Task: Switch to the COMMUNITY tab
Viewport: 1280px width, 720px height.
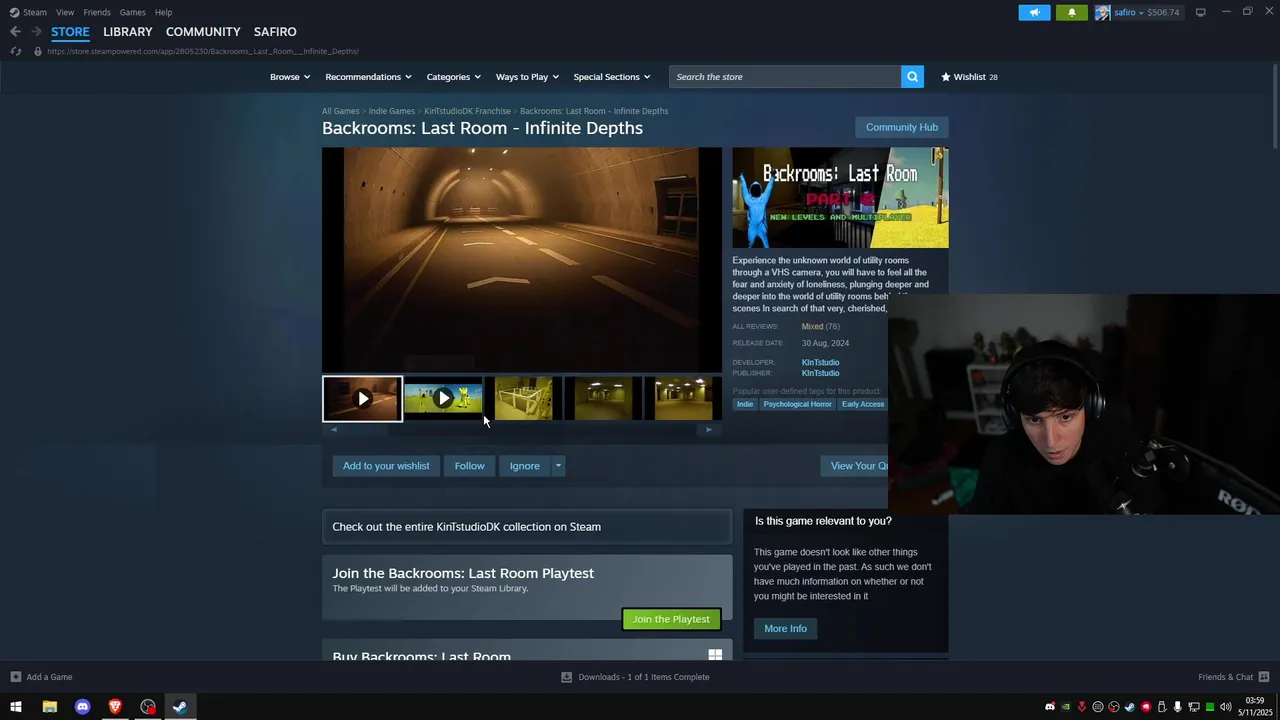Action: coord(203,32)
